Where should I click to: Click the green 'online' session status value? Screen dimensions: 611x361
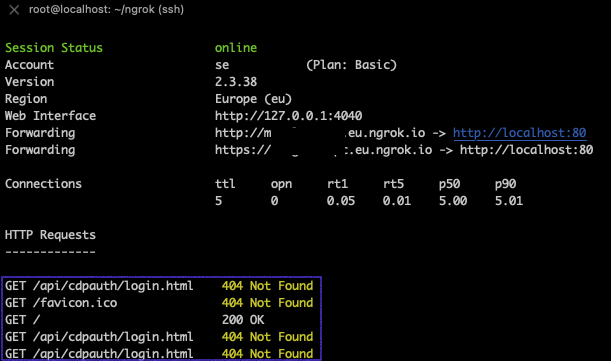pyautogui.click(x=236, y=48)
